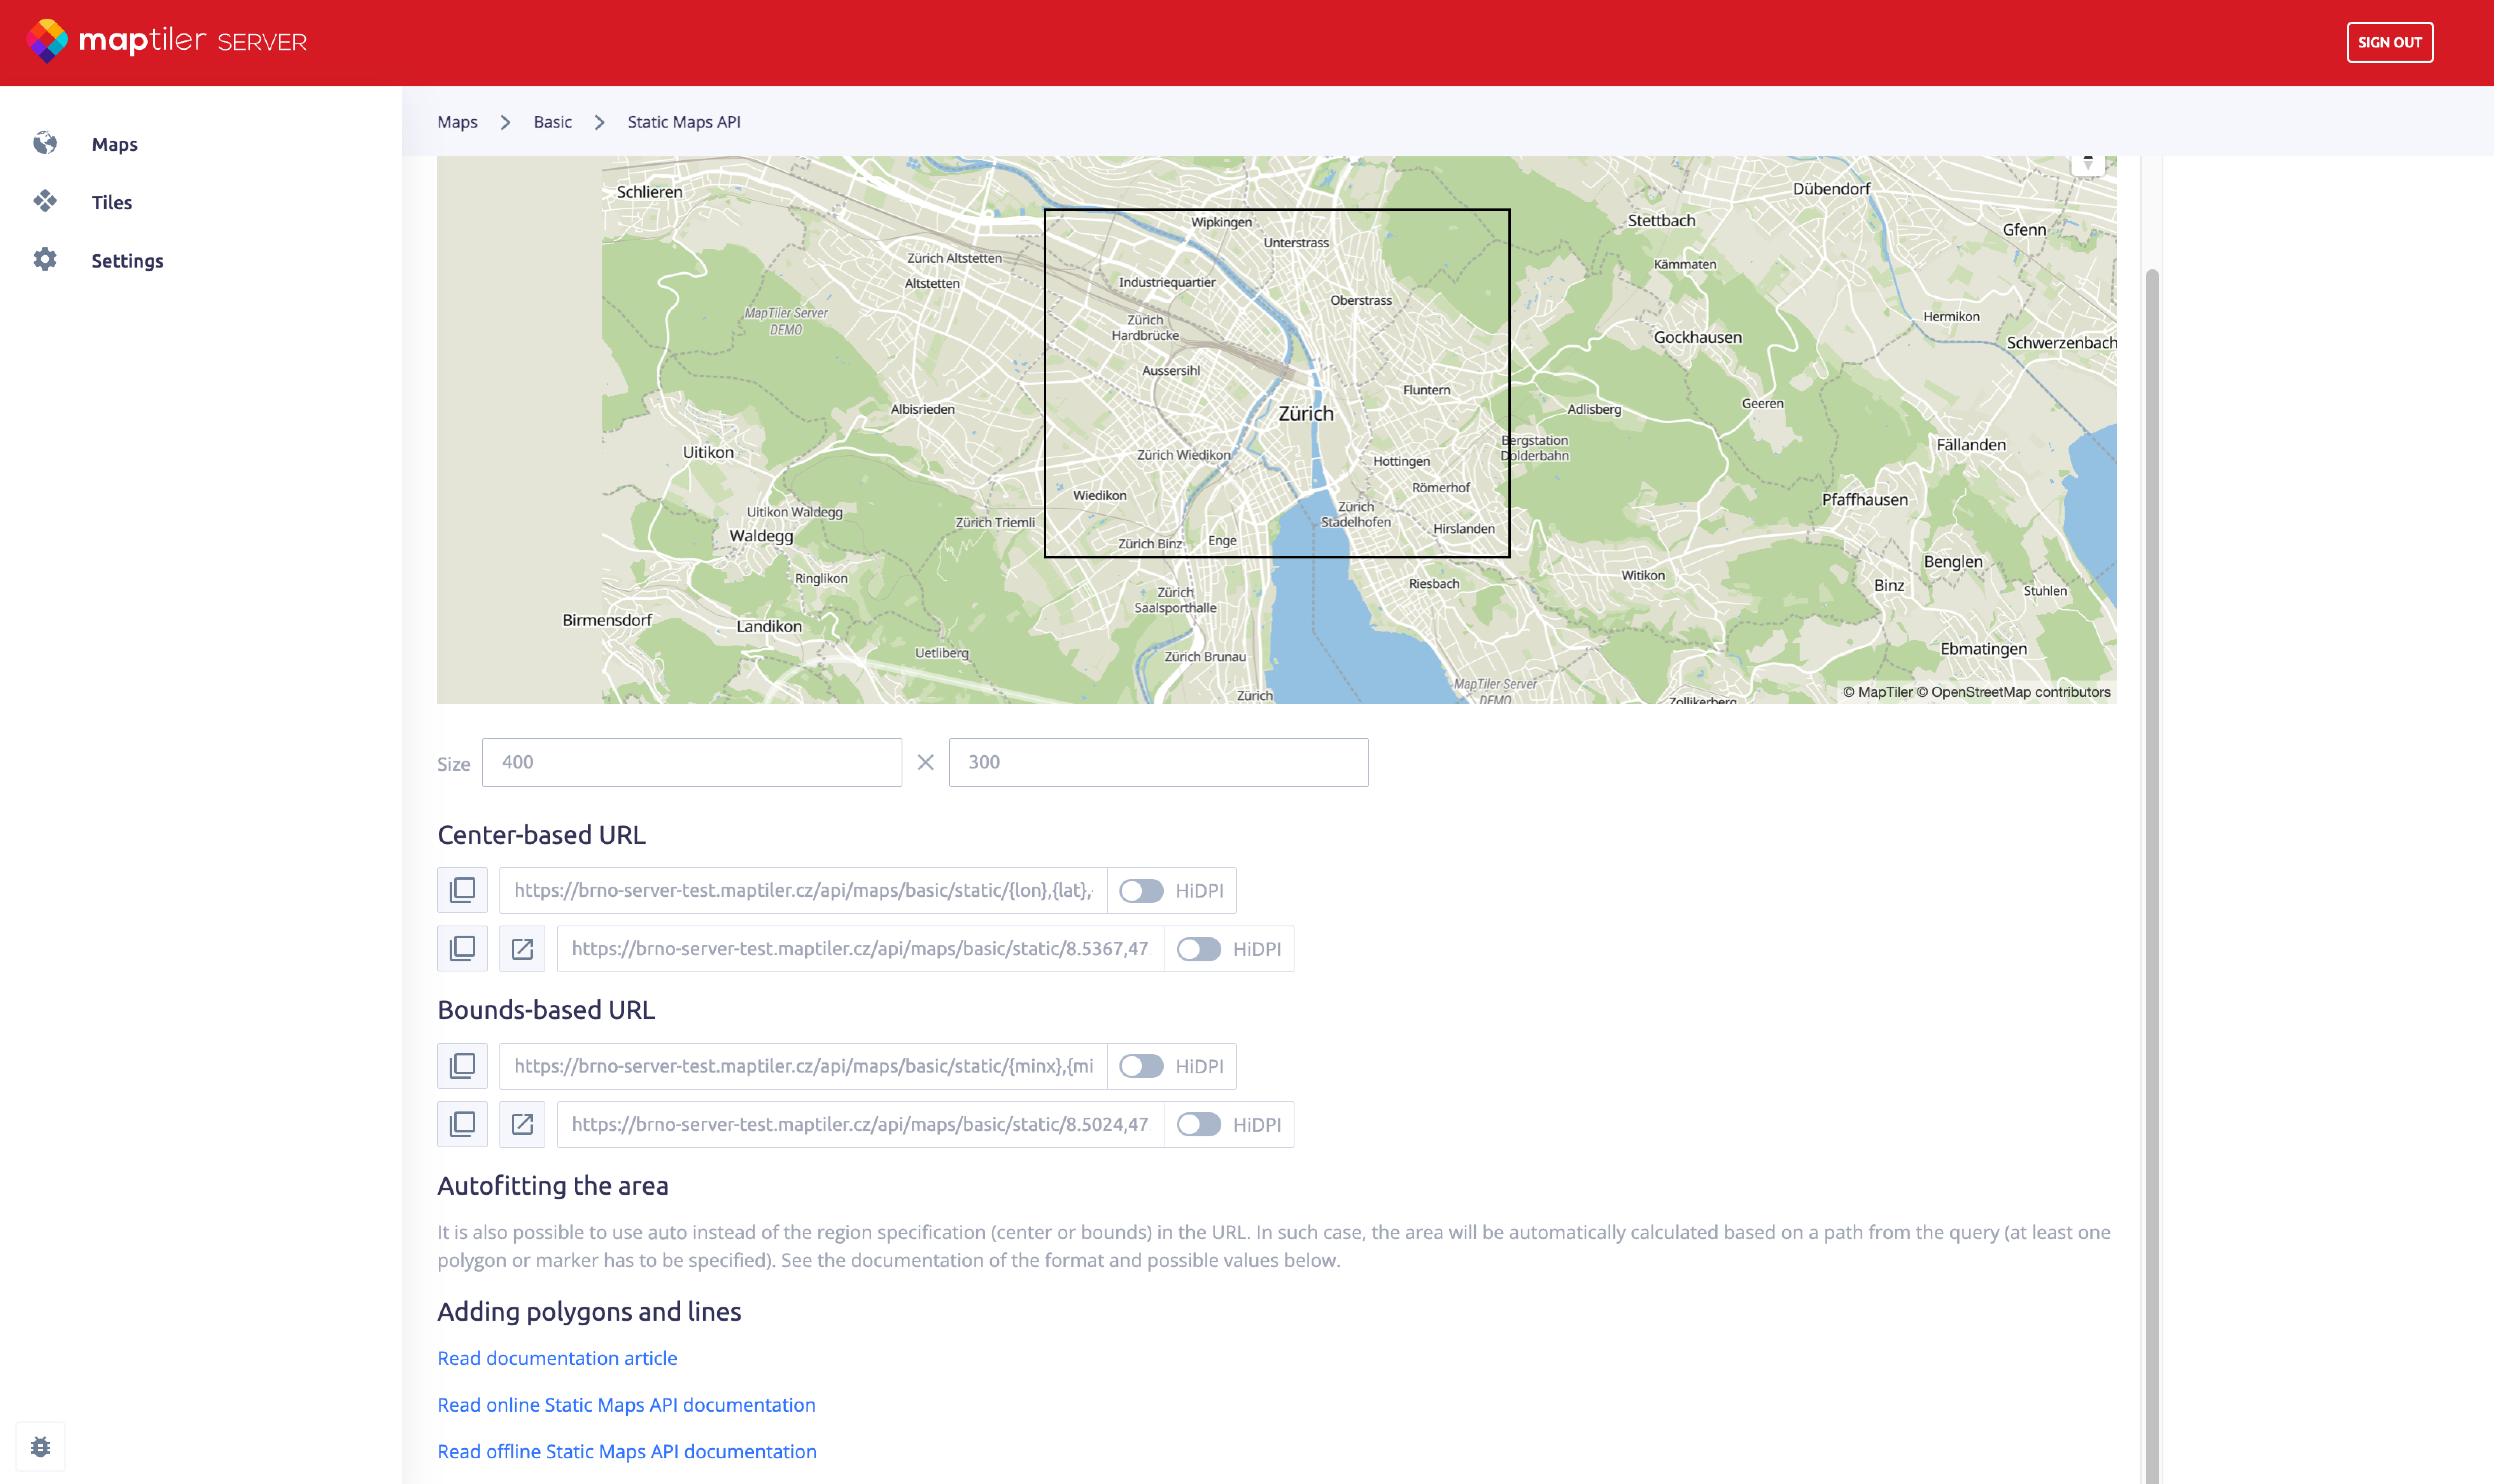The width and height of the screenshot is (2494, 1484).
Task: Navigate to Basic in breadcrumb
Action: pos(552,122)
